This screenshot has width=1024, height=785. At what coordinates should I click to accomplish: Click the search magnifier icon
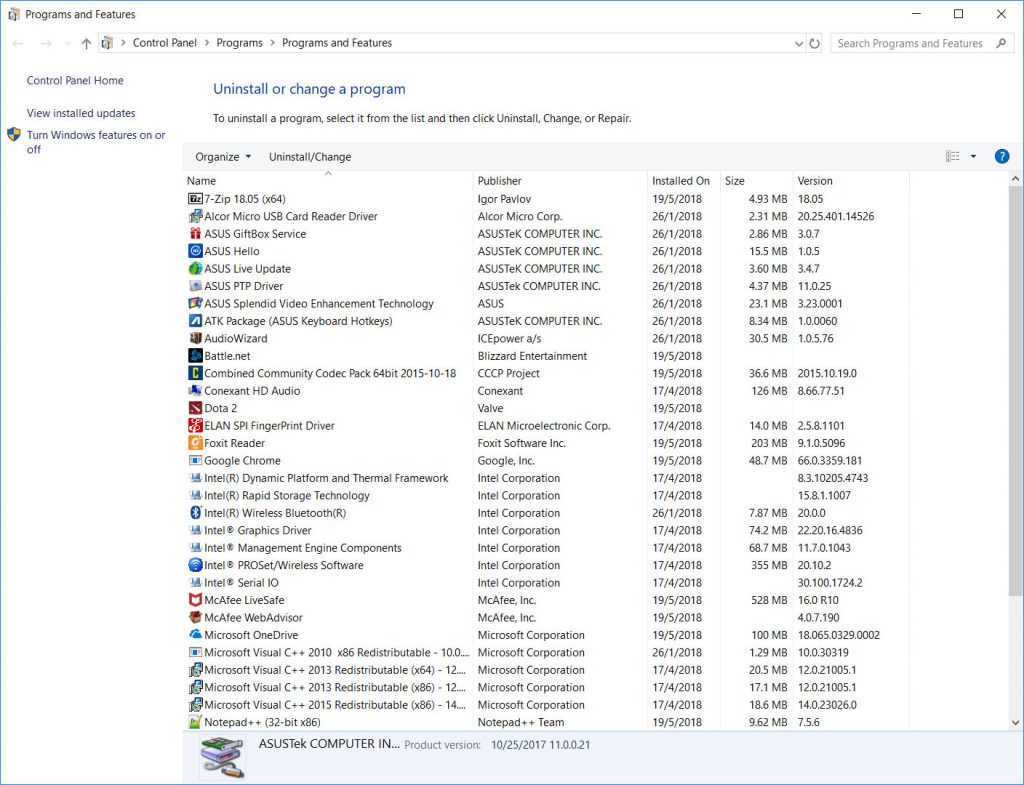click(x=1001, y=43)
